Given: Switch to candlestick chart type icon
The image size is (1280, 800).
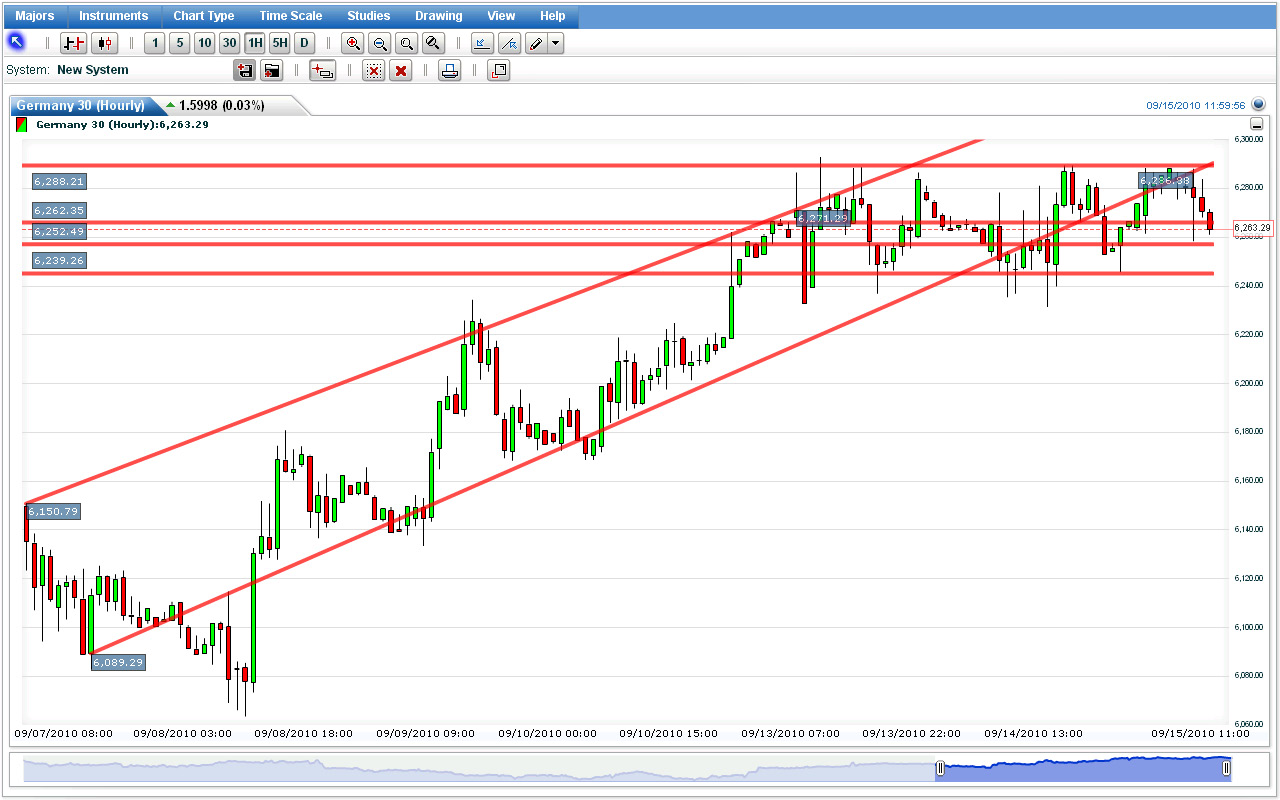Looking at the screenshot, I should [x=105, y=43].
